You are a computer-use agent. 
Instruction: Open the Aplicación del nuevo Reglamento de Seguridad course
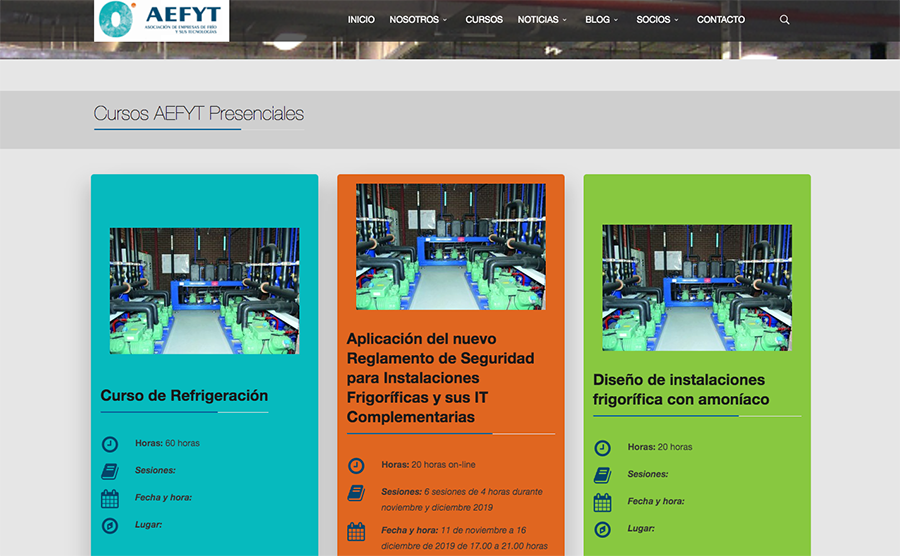[440, 378]
